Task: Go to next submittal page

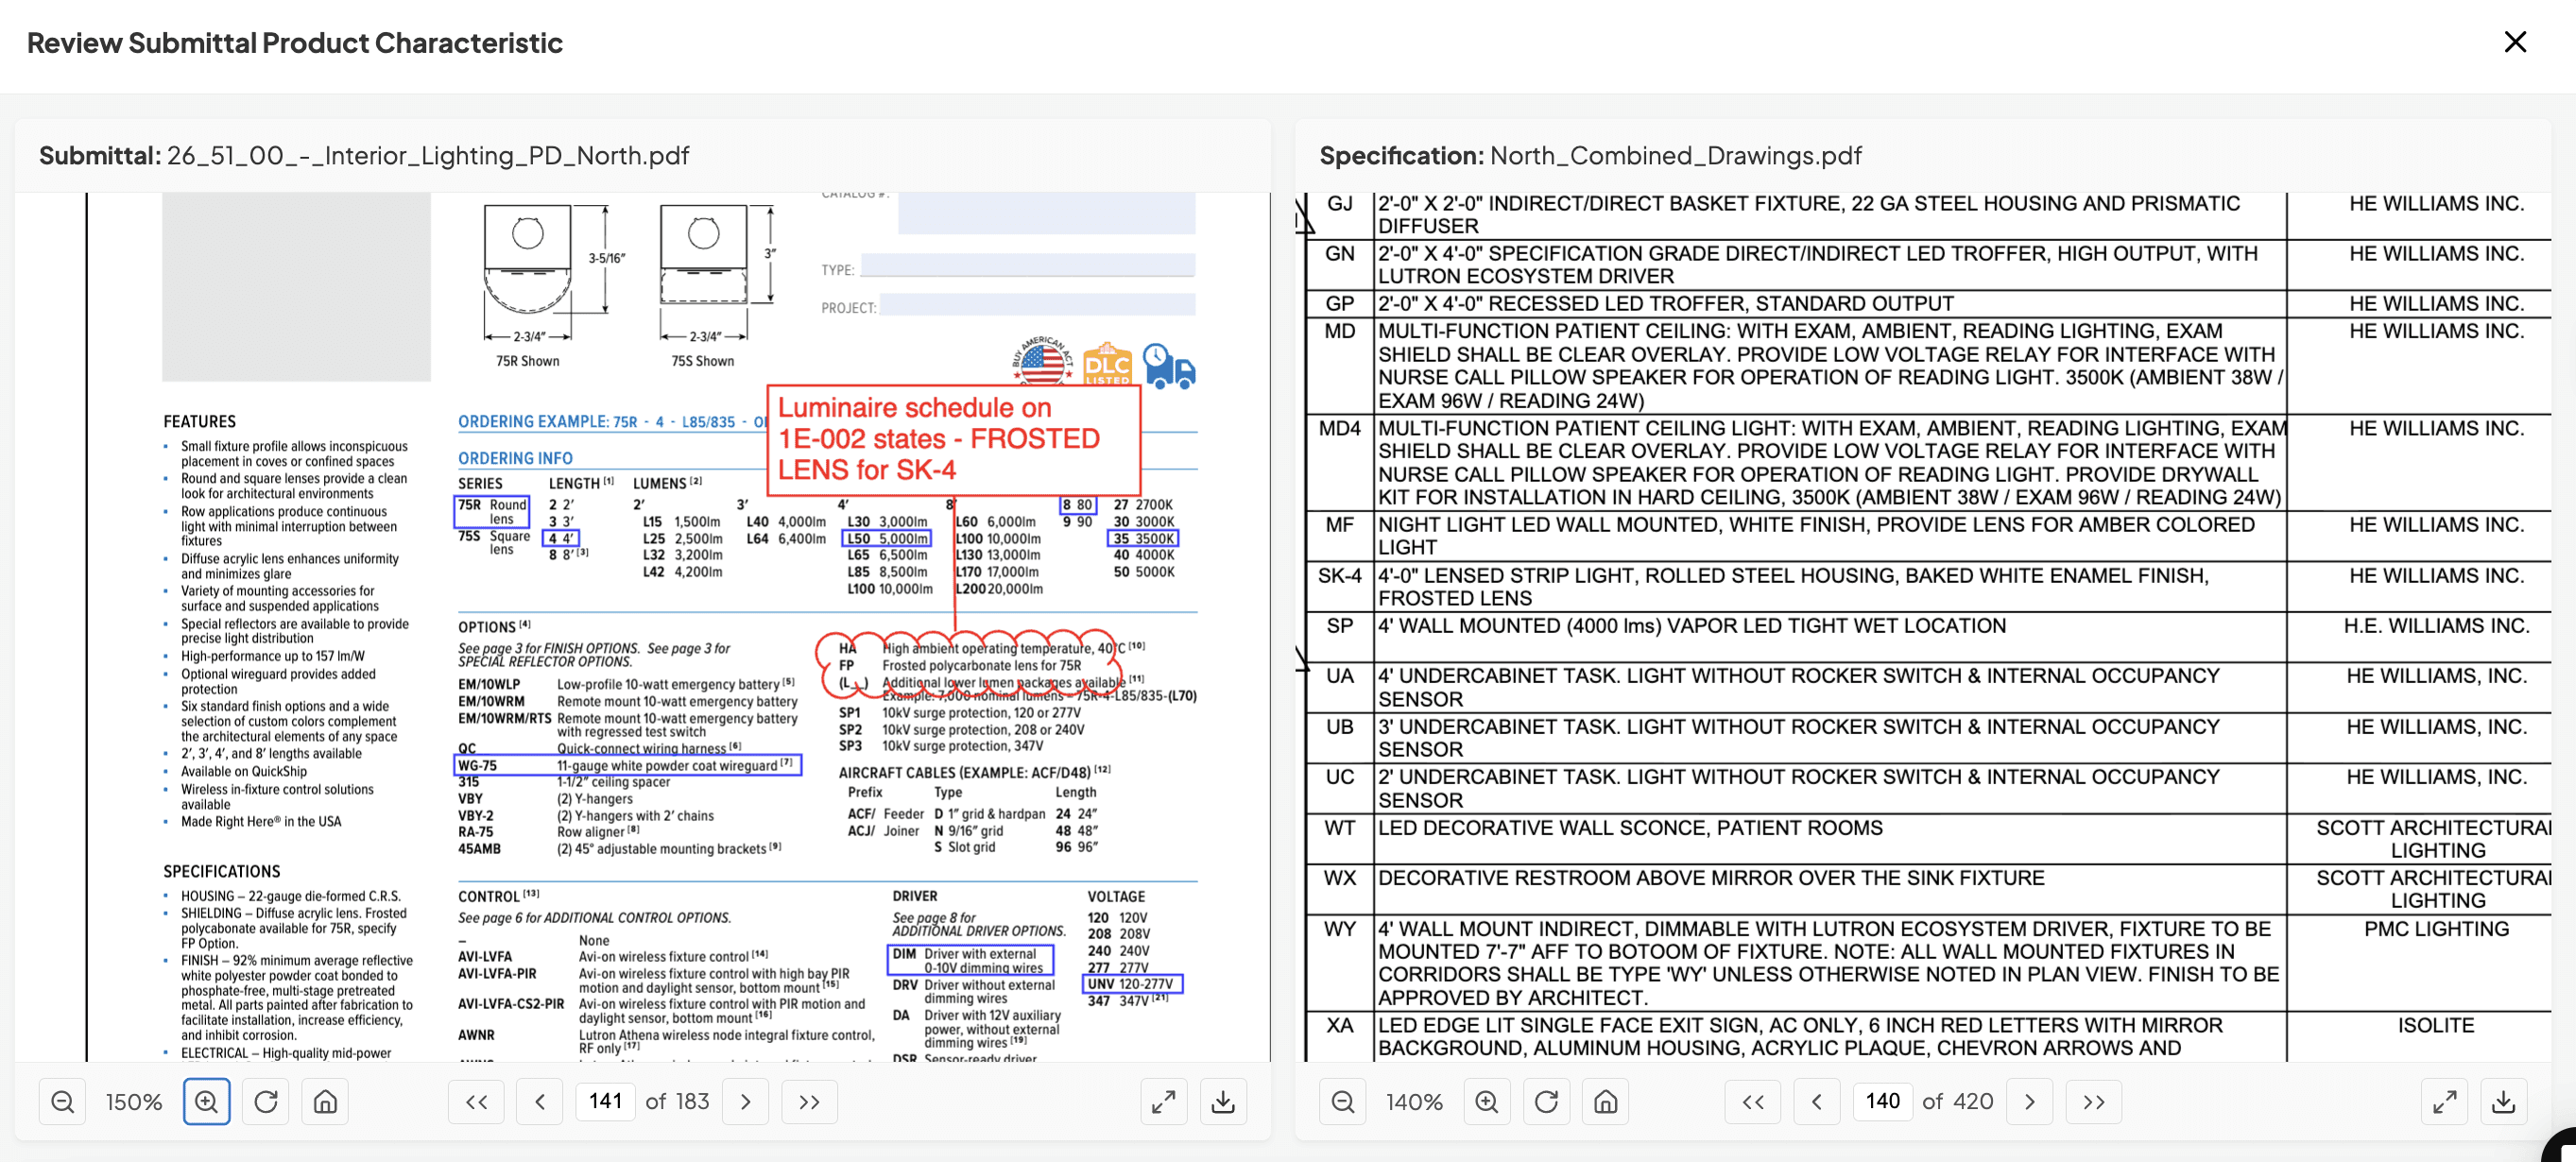Action: pos(745,1101)
